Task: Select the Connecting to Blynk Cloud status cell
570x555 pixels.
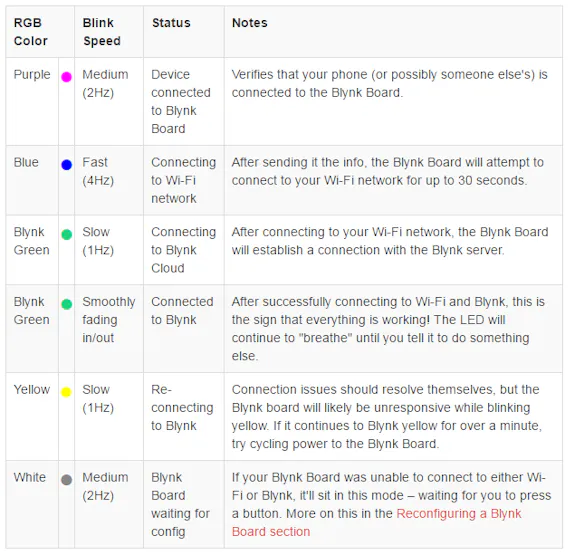Action: tap(184, 250)
